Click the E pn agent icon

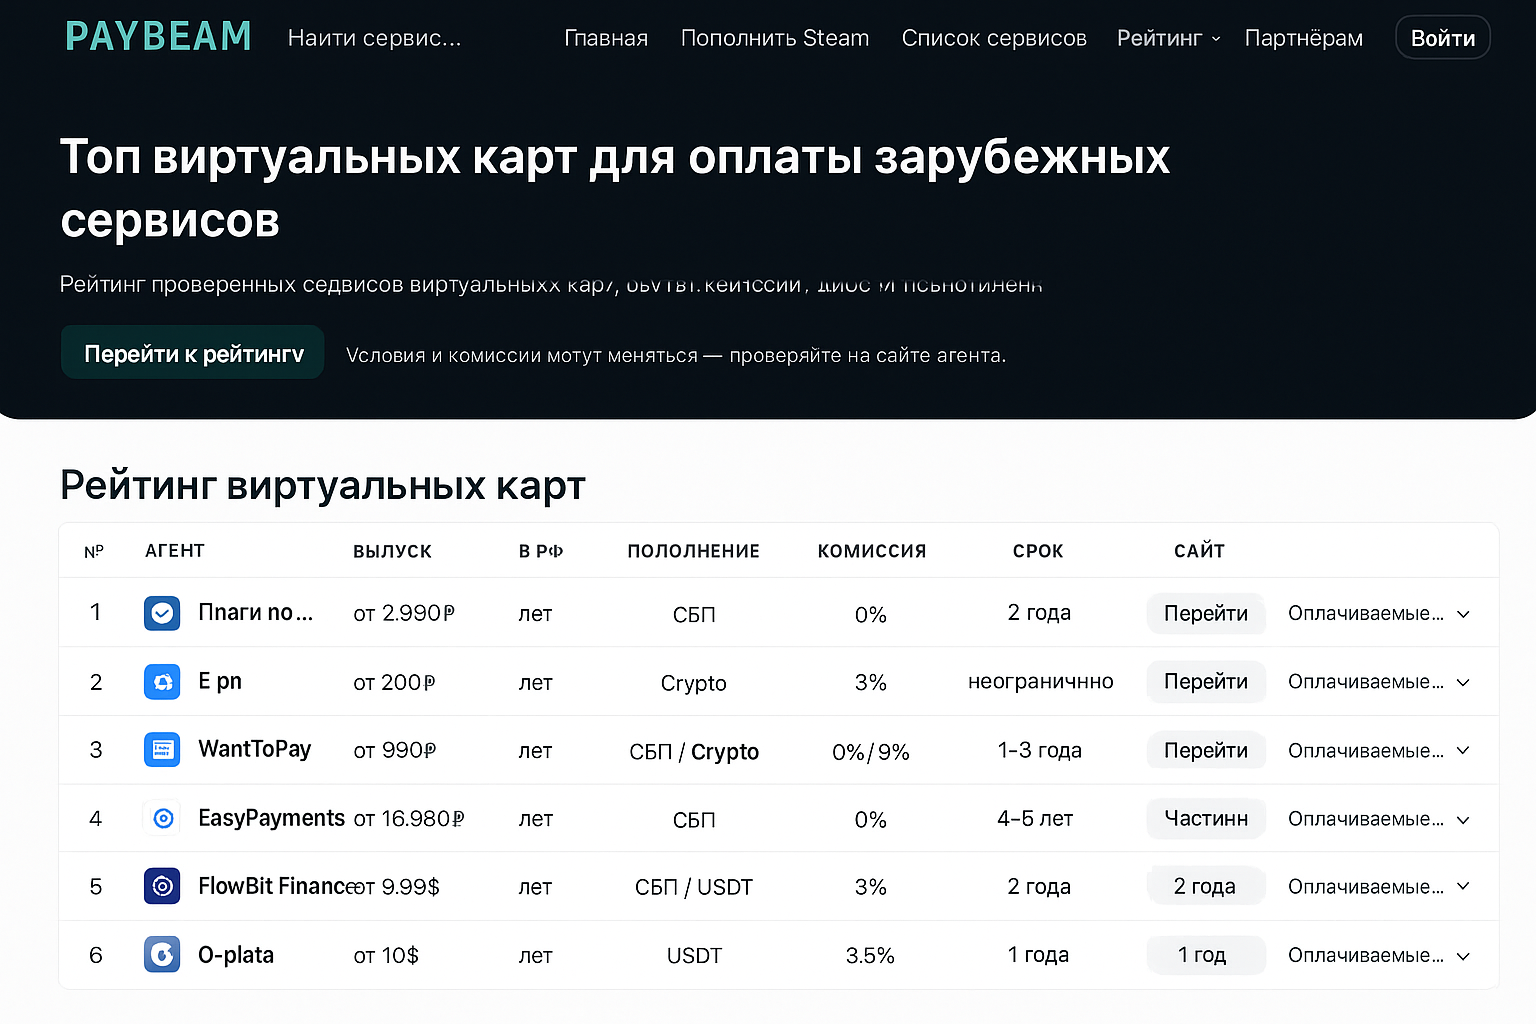(x=162, y=682)
